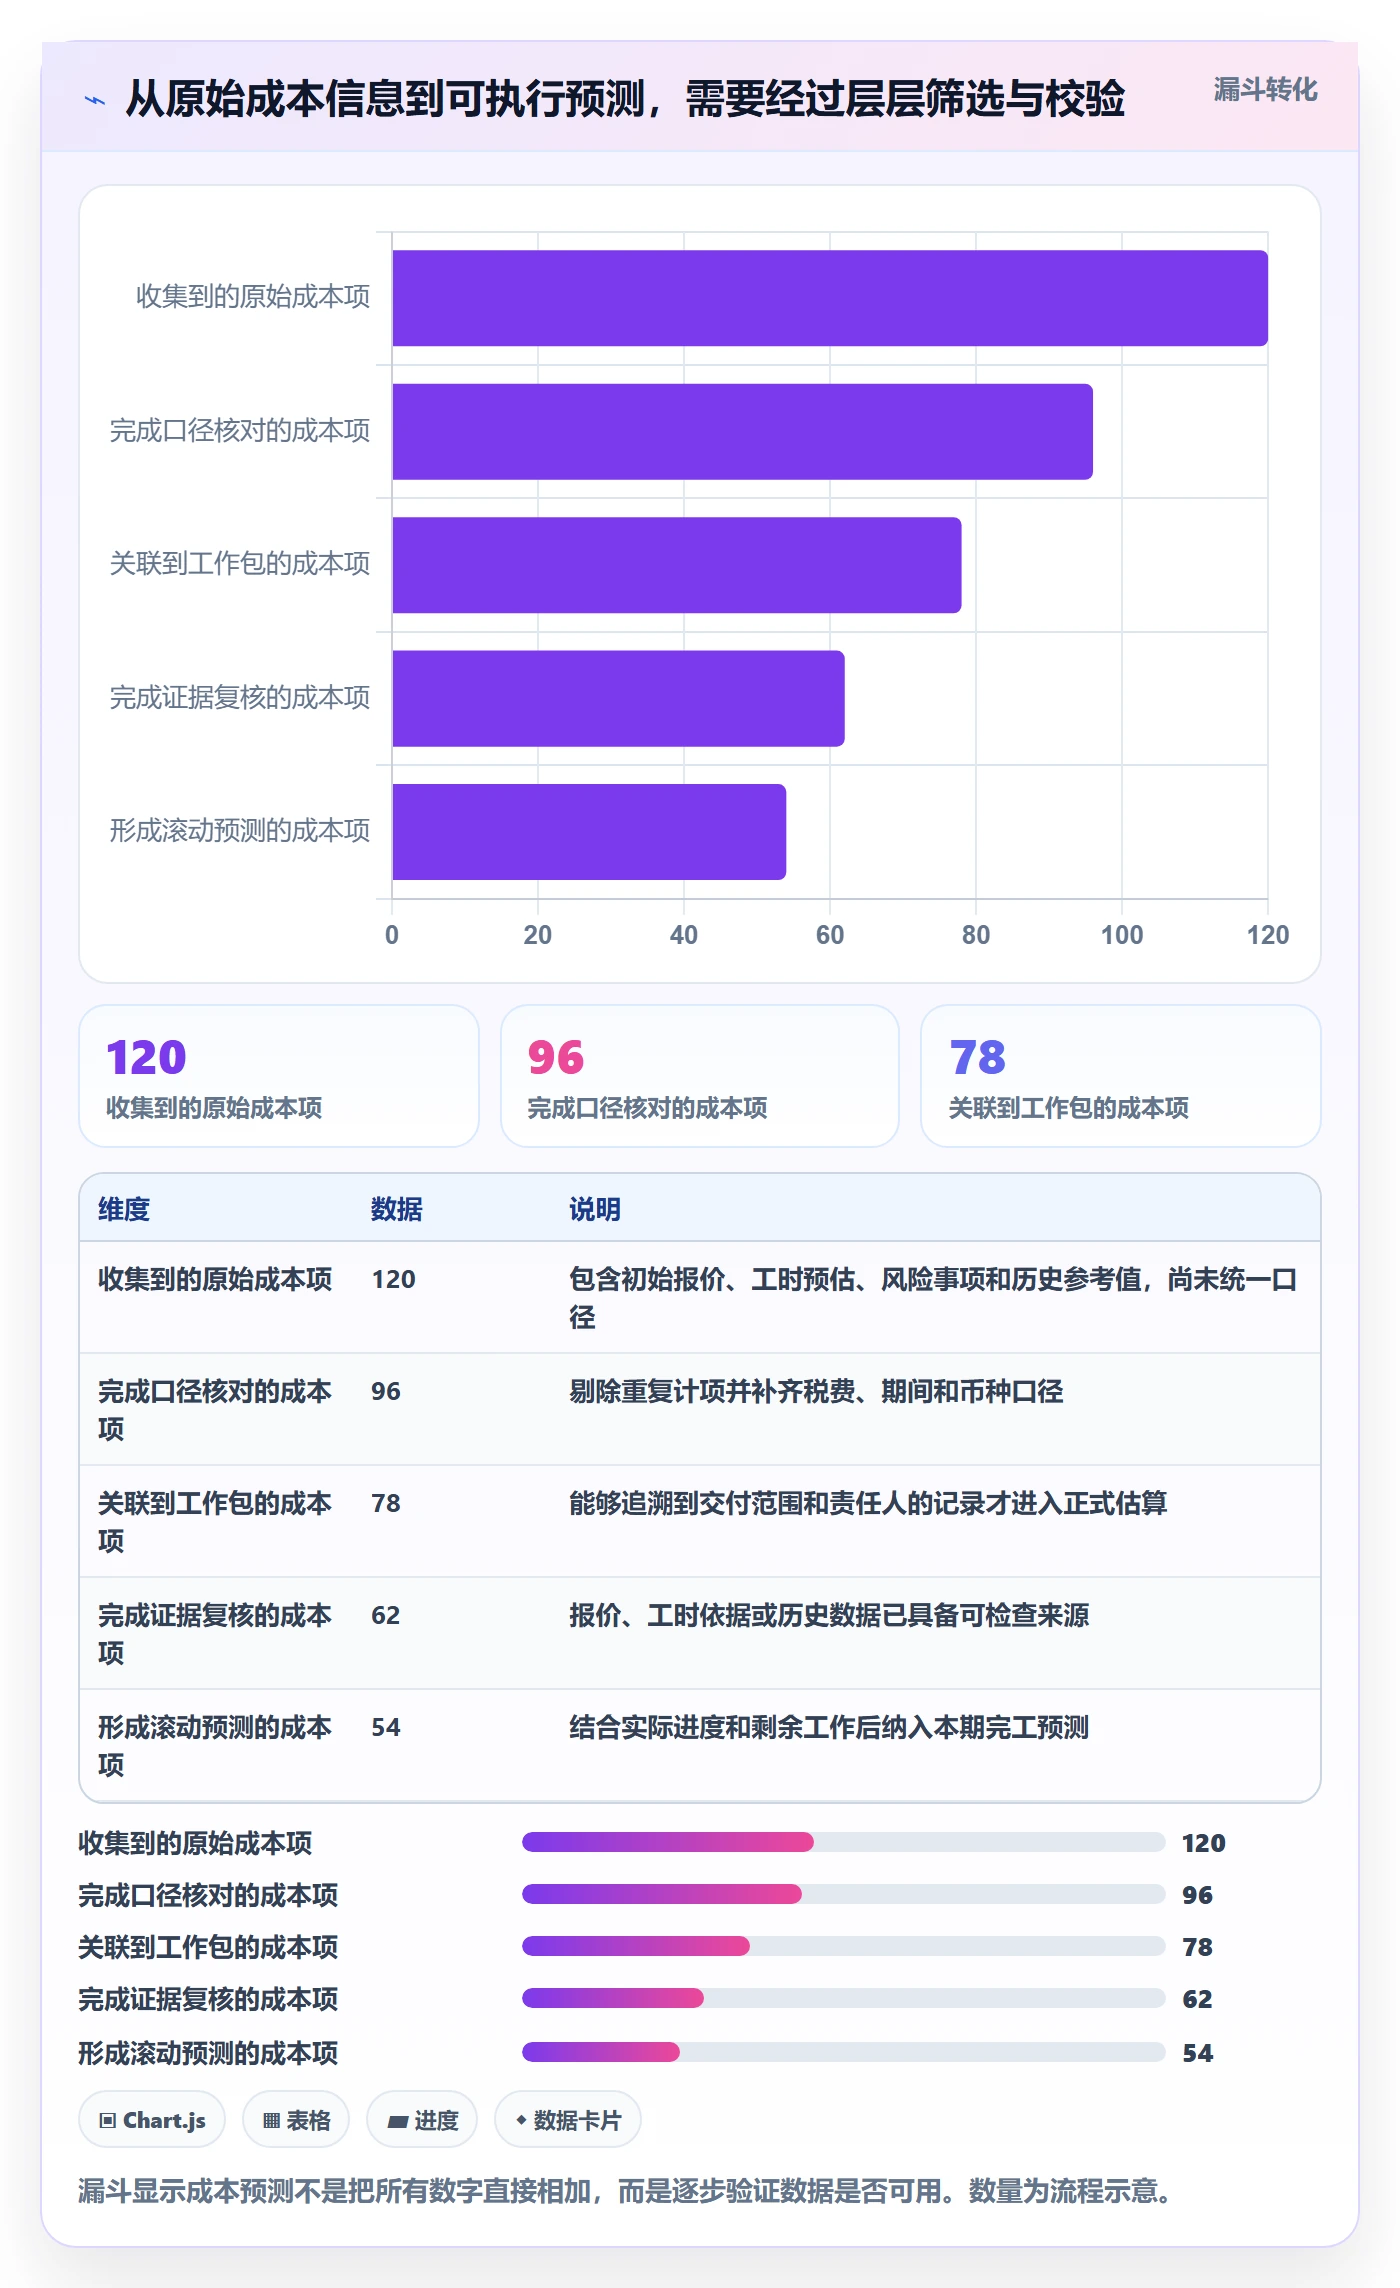Click the description starting 包含初始报价
The height and width of the screenshot is (2288, 1400).
pos(933,1298)
